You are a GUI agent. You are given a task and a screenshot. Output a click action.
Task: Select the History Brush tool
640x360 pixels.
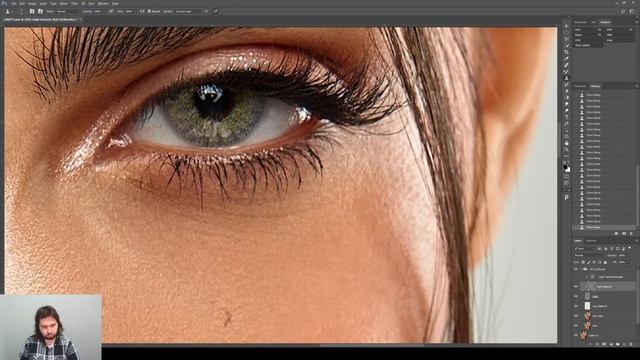pos(566,84)
